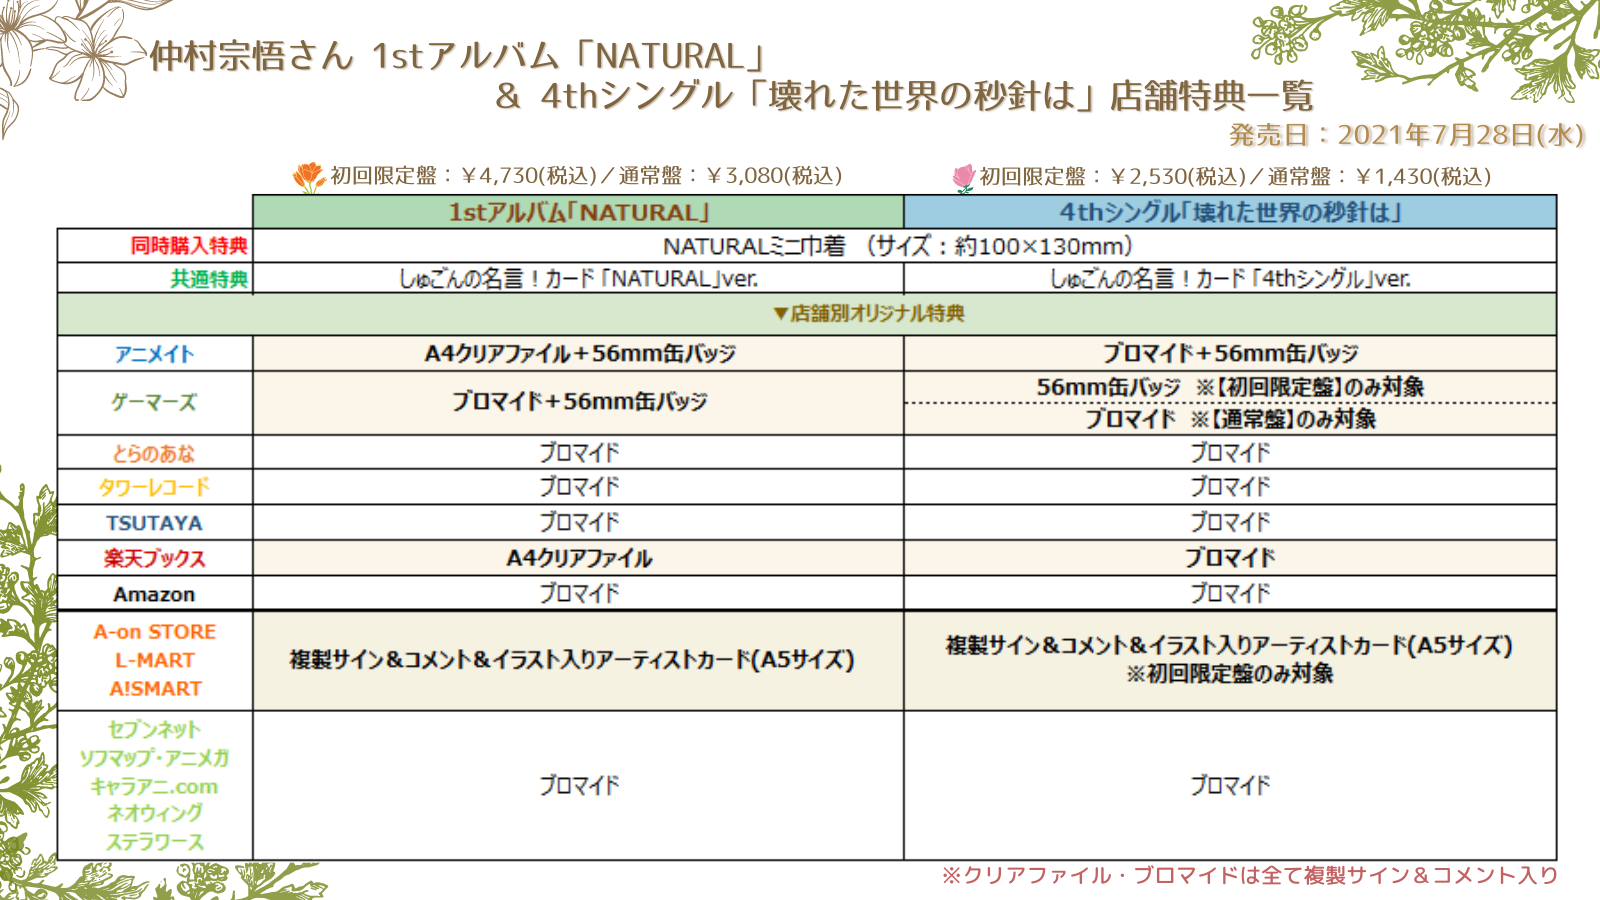This screenshot has width=1600, height=900.
Task: Click the green row label 共通特典
Action: 209,279
